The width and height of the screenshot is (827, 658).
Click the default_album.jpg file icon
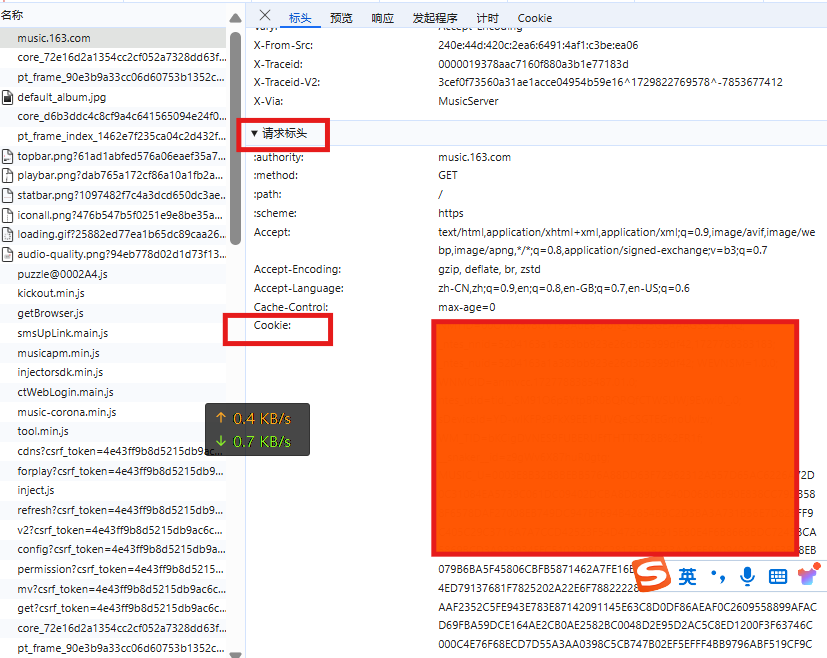pyautogui.click(x=8, y=97)
